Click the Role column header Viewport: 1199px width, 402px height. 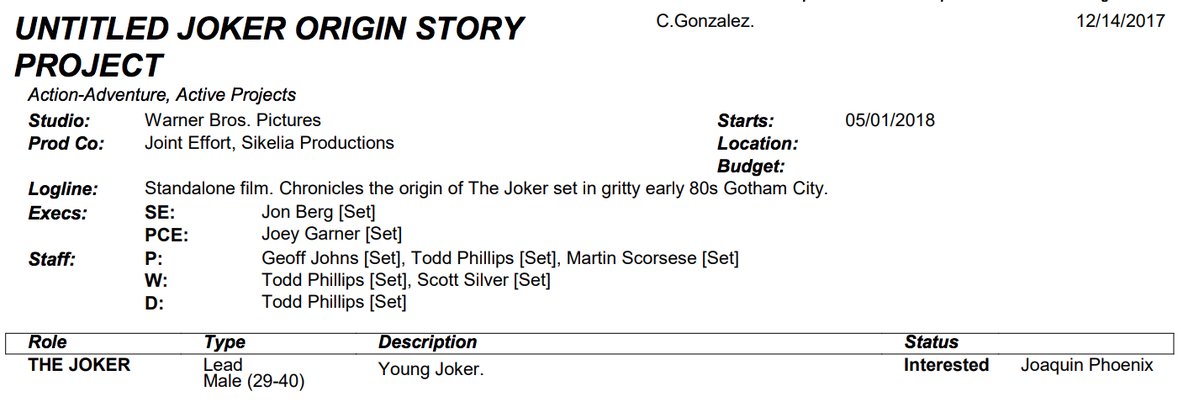(x=47, y=342)
